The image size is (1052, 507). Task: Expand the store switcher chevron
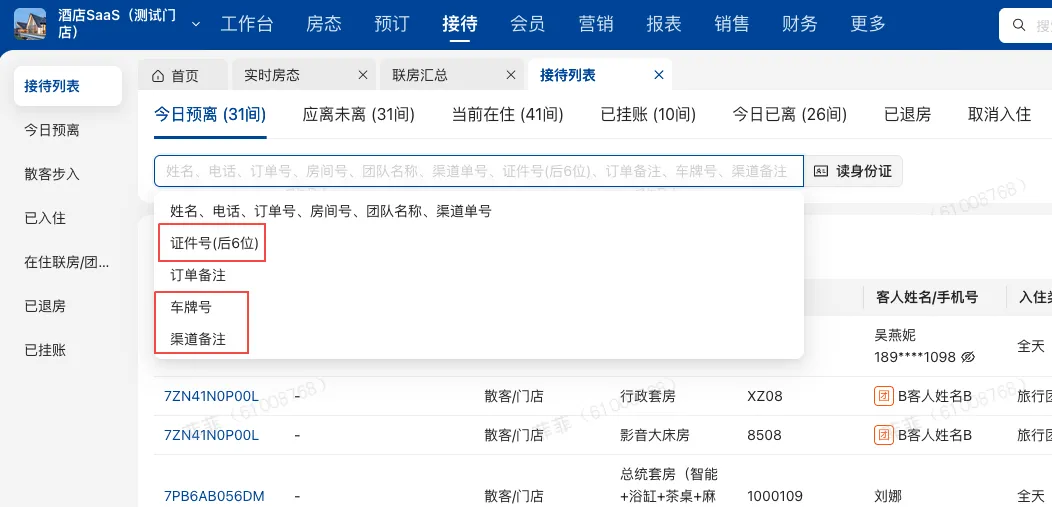(196, 24)
